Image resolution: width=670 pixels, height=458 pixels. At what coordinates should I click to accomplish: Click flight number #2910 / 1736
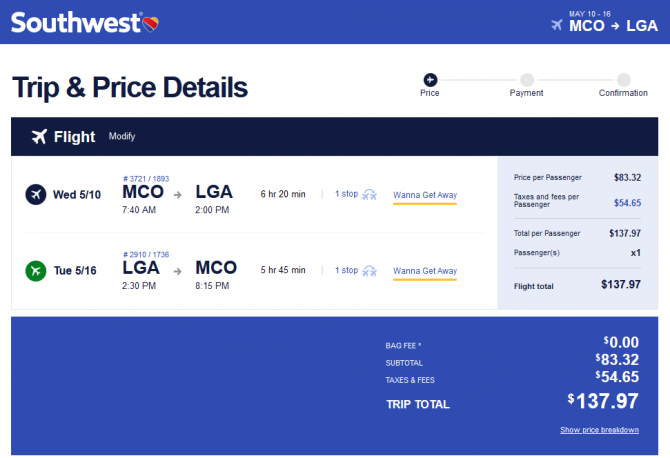146,255
